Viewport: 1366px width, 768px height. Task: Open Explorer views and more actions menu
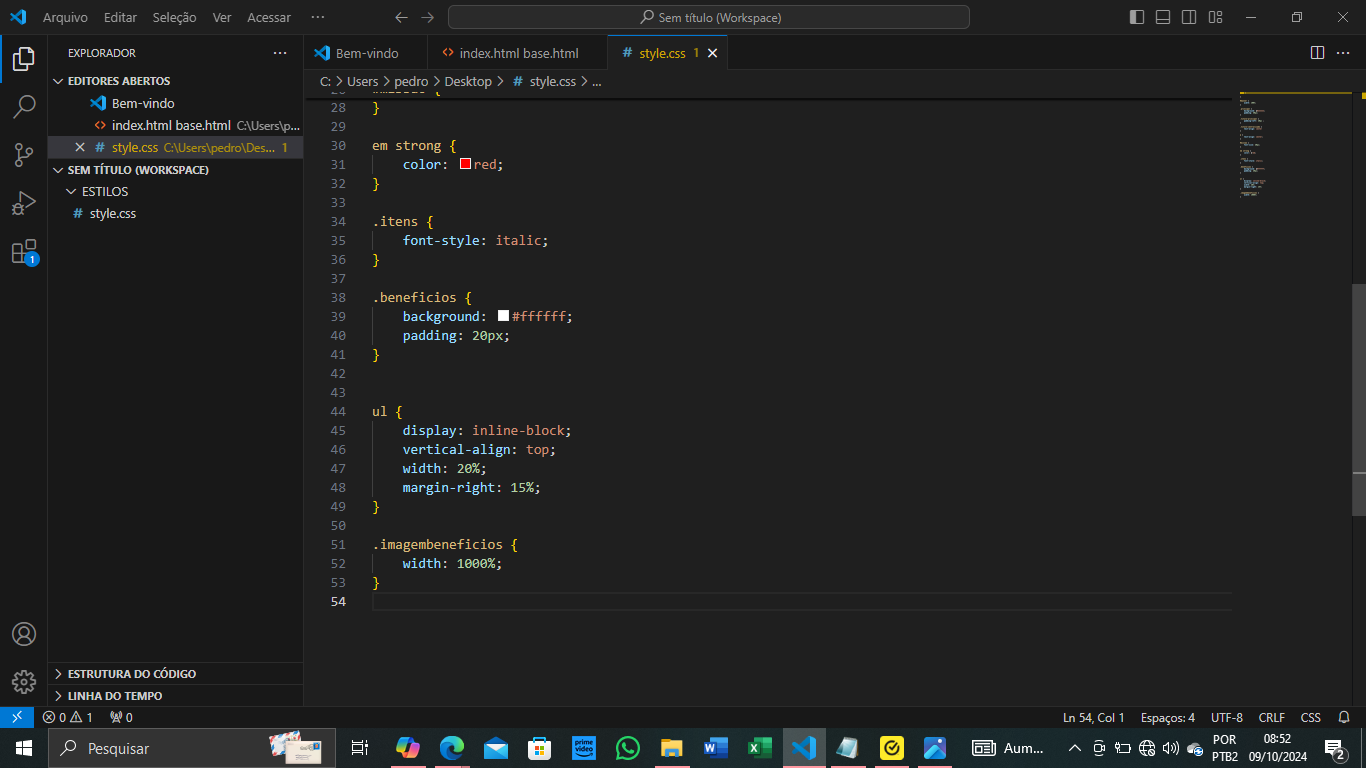tap(280, 53)
